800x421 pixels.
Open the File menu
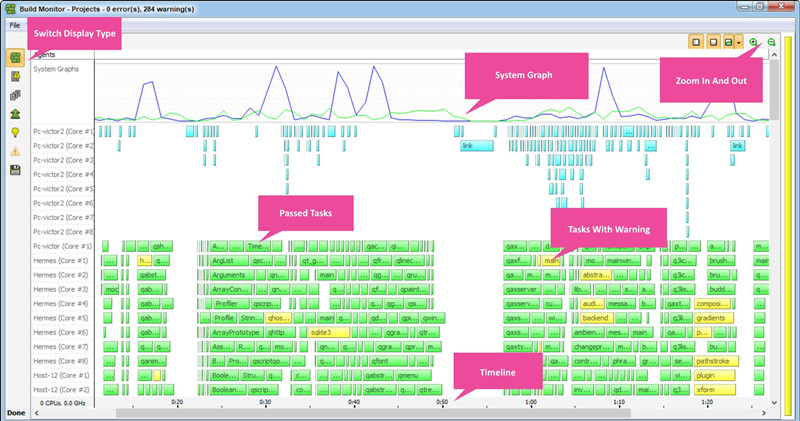15,24
